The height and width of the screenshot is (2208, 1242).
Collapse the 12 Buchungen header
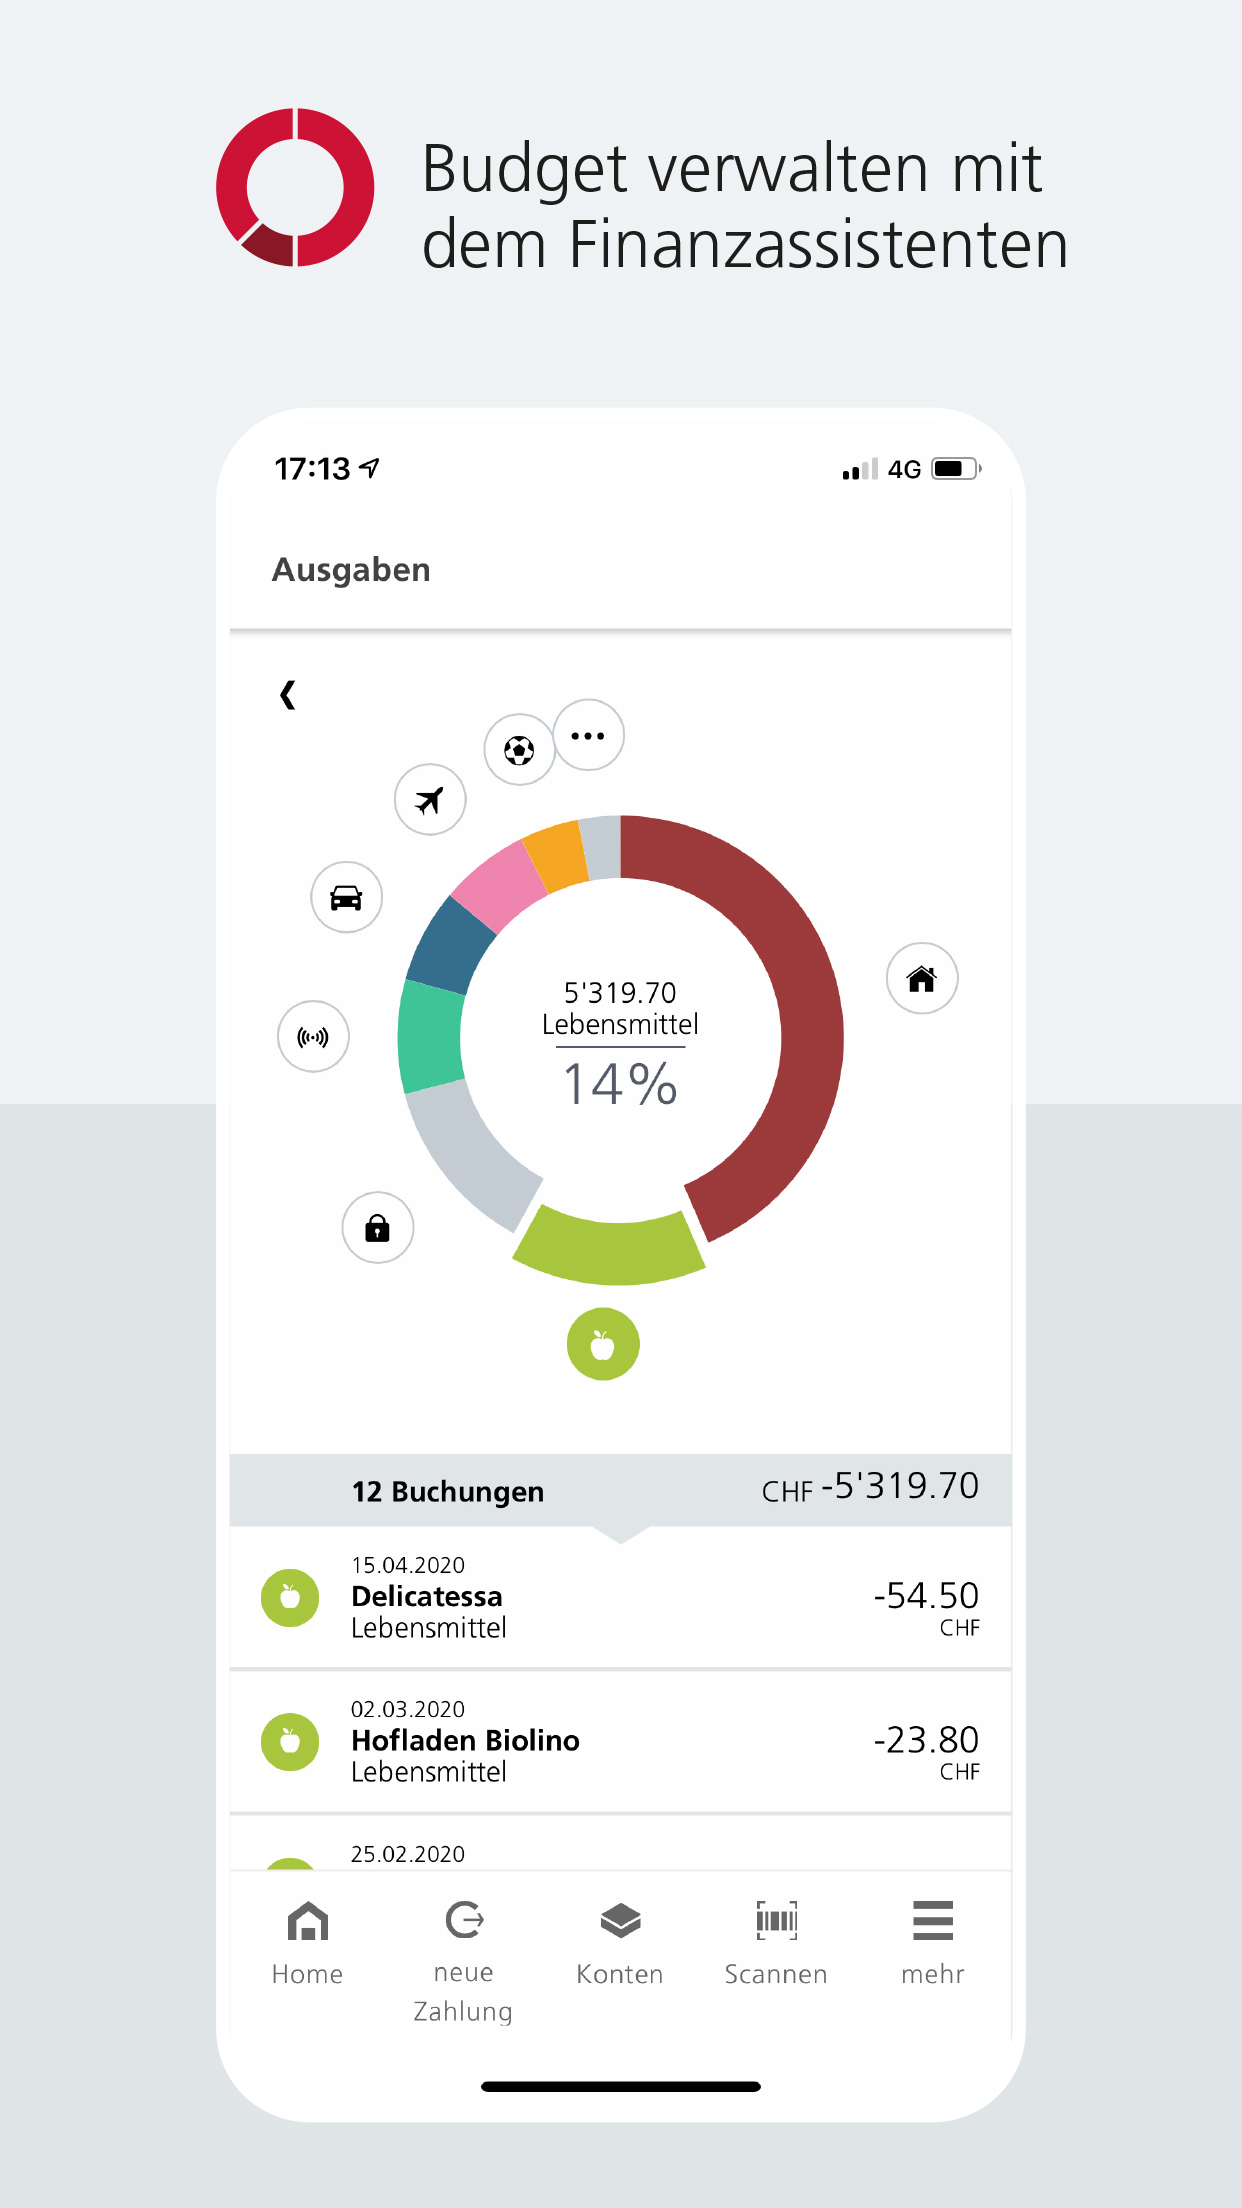(x=620, y=1491)
